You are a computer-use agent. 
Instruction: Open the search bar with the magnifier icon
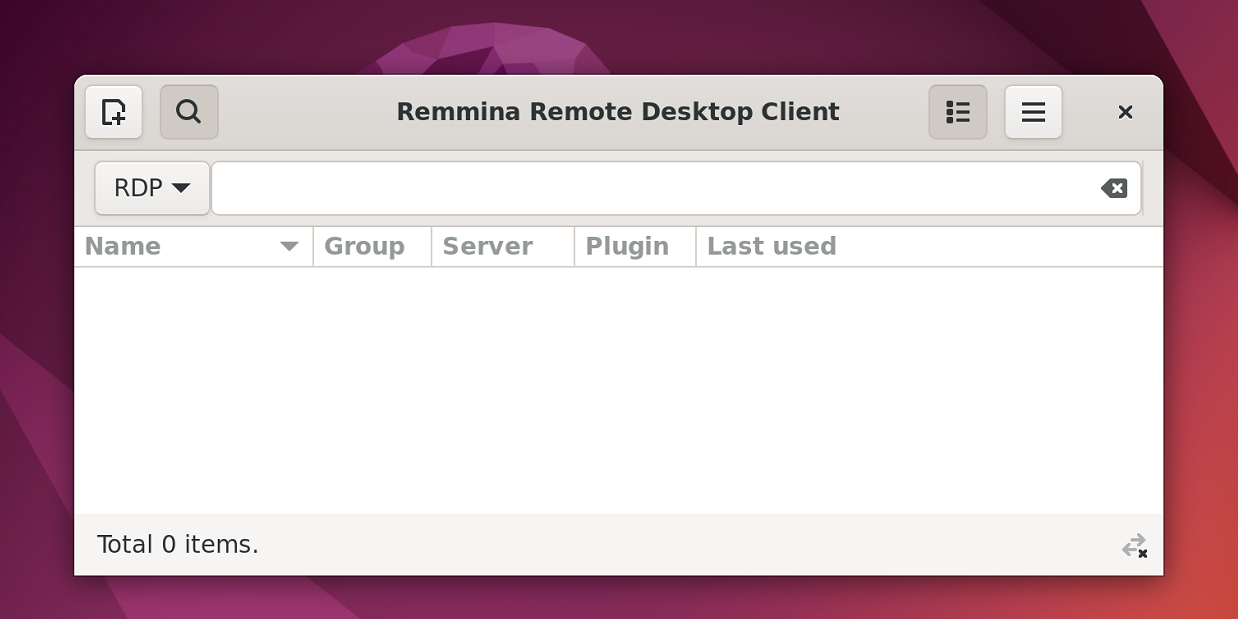click(189, 112)
